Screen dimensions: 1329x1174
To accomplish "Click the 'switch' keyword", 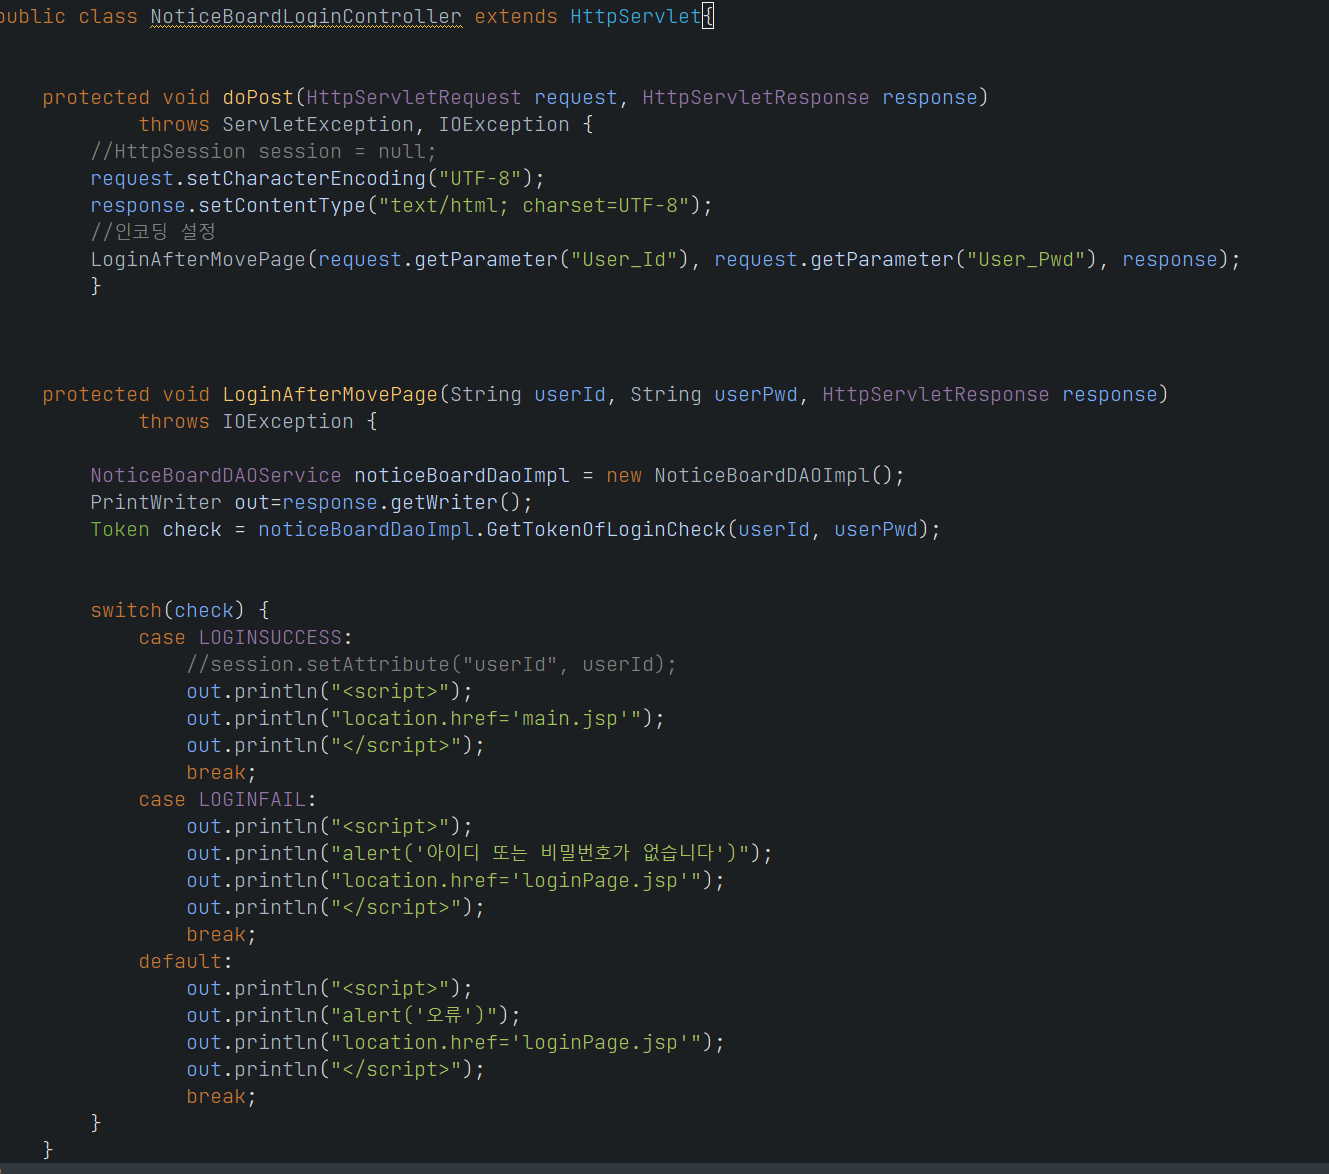I will tap(126, 611).
